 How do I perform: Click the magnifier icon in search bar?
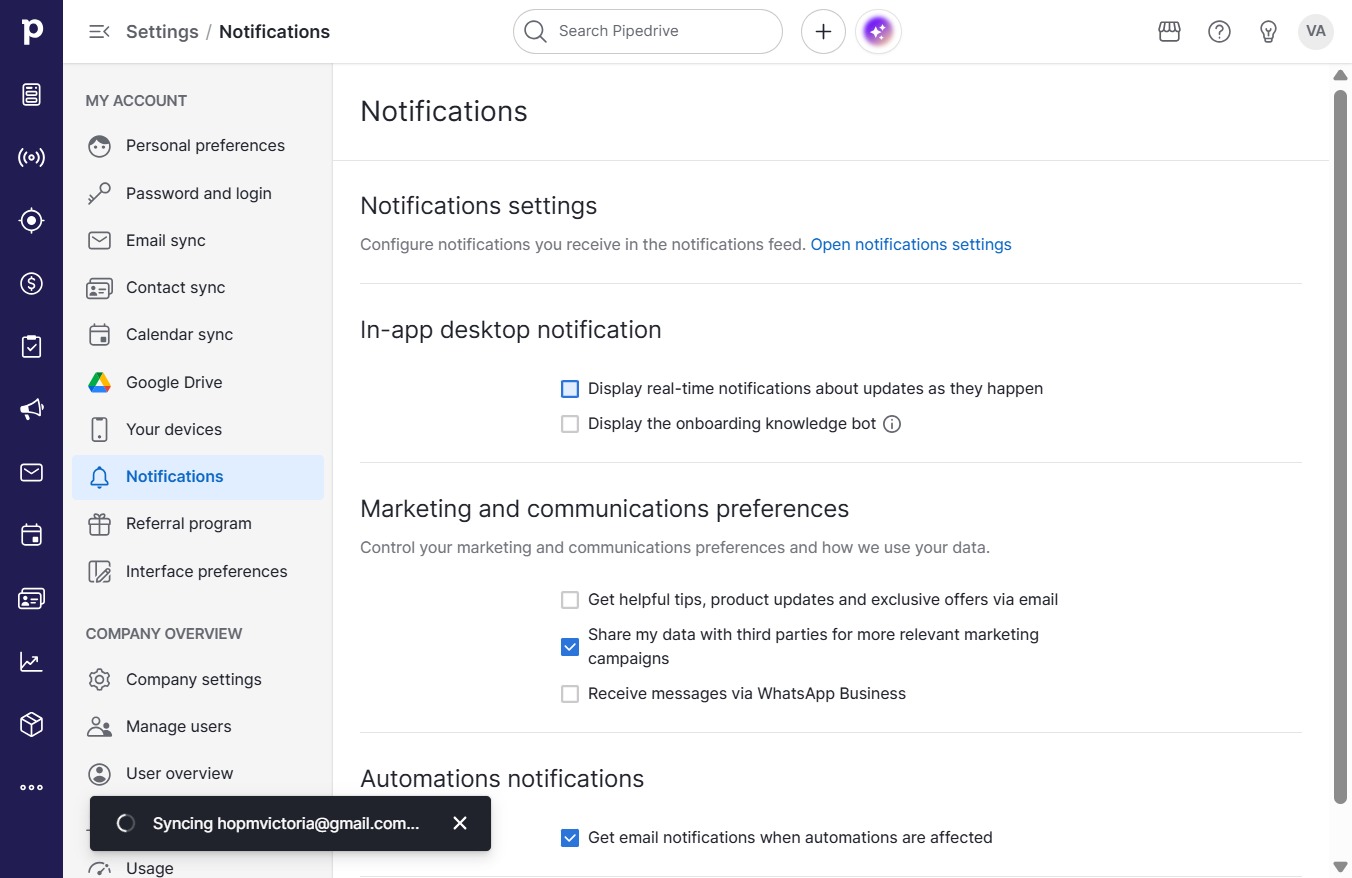[536, 32]
